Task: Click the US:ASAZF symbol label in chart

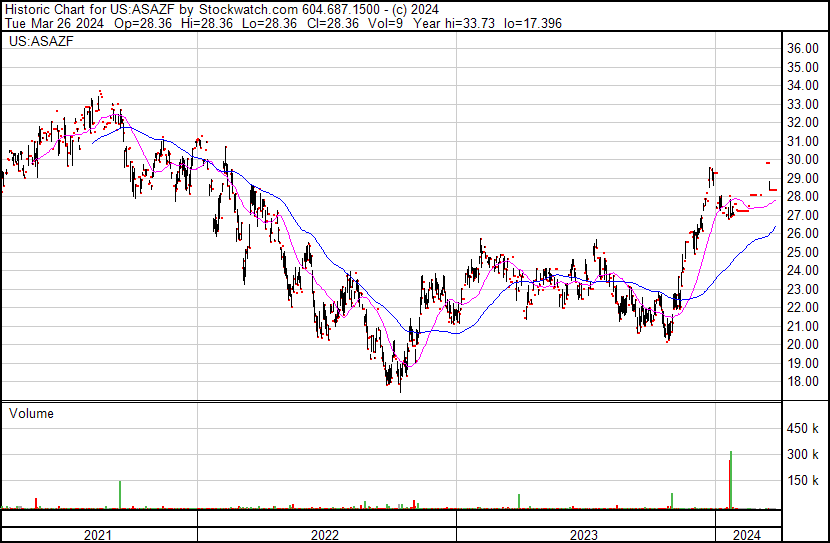Action: pos(41,41)
